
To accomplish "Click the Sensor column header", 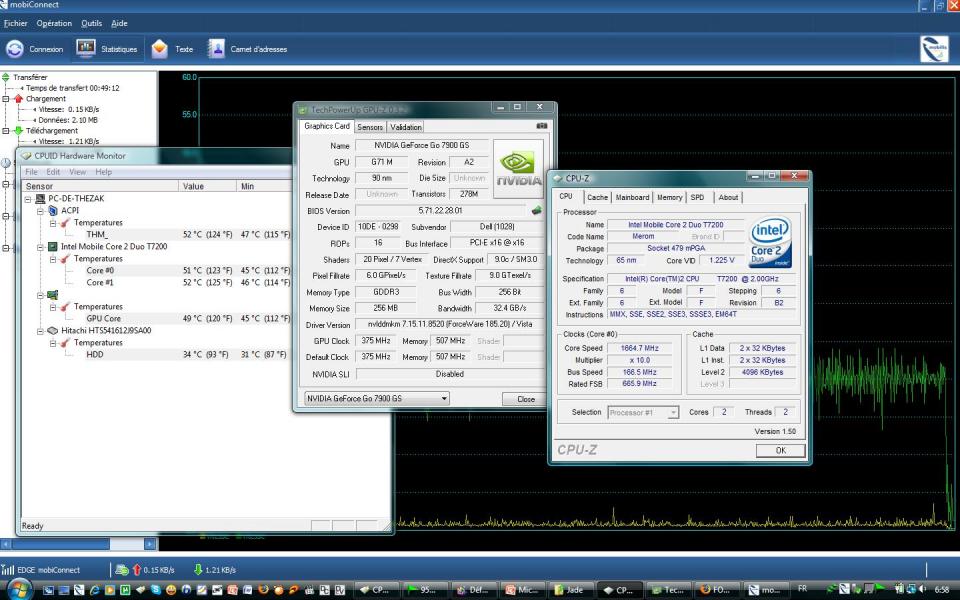I will [x=100, y=186].
